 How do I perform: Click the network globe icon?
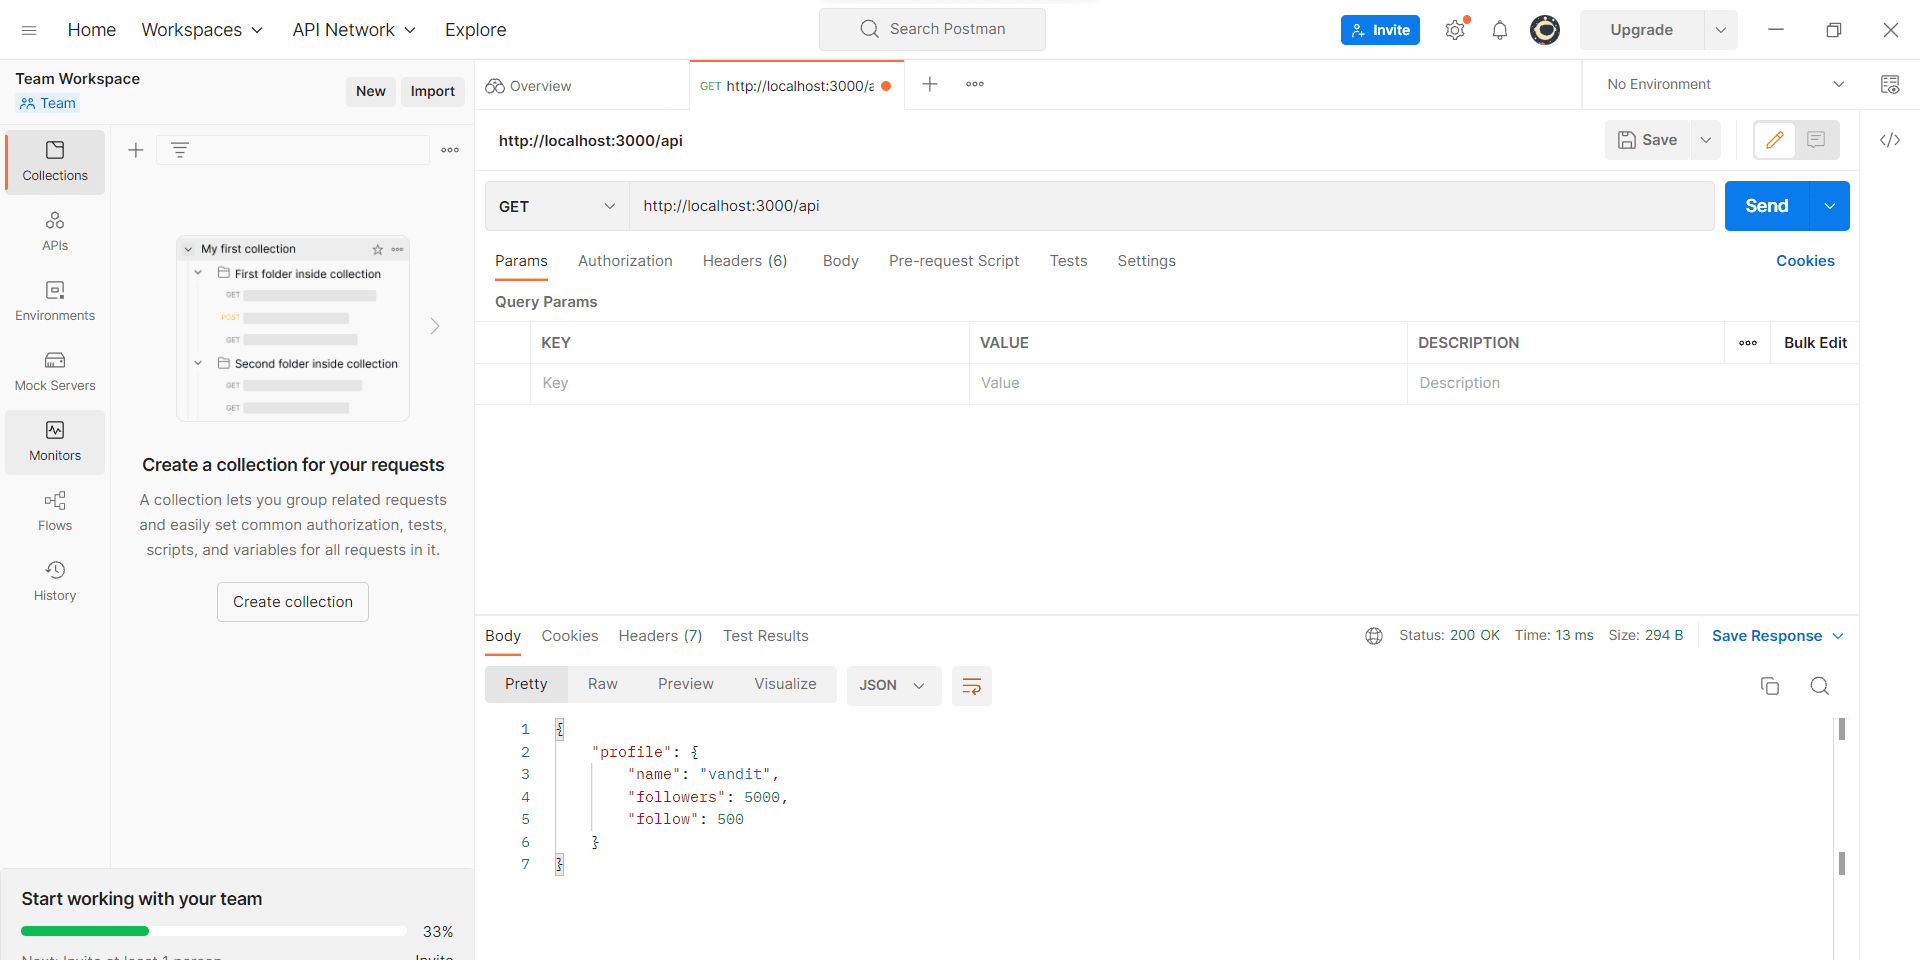click(x=1374, y=636)
